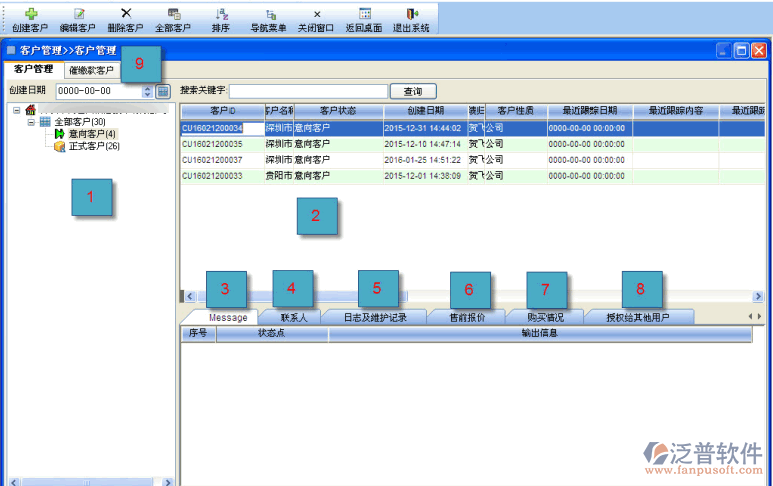Click the 状态点 column header
This screenshot has height=486, width=773.
272,334
